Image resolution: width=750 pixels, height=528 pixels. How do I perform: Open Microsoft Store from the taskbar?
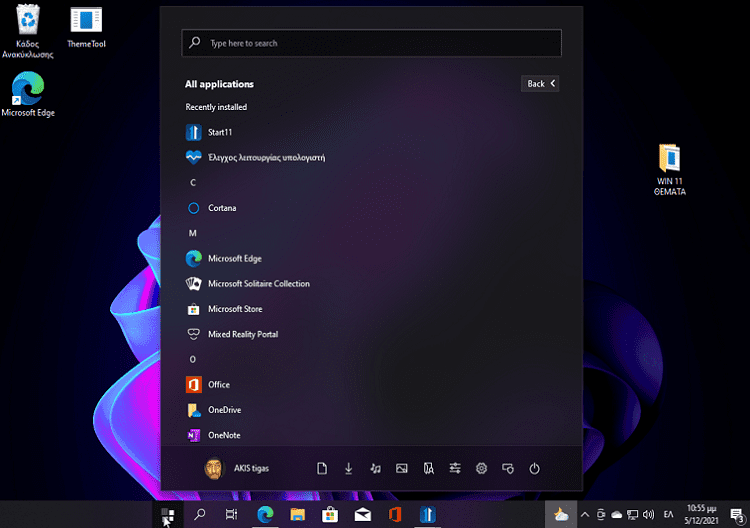330,515
